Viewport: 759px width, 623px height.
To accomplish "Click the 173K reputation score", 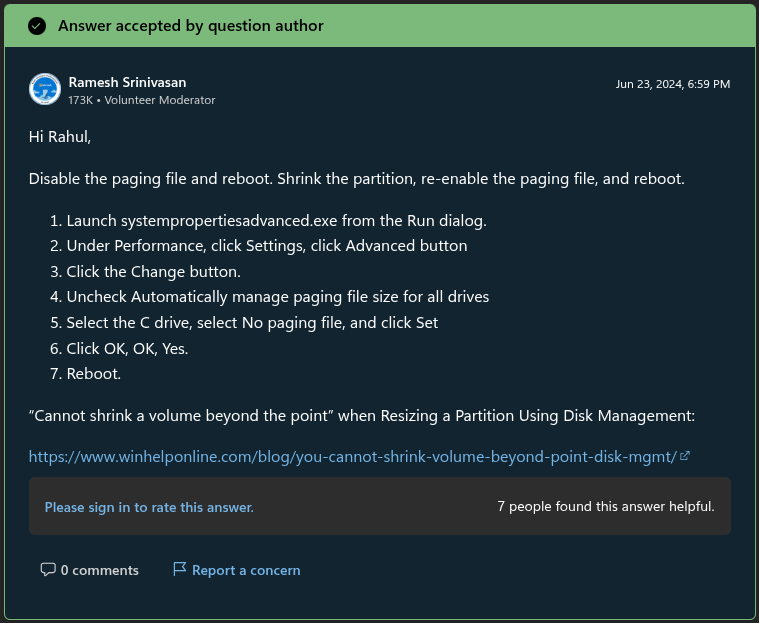I will [x=80, y=100].
